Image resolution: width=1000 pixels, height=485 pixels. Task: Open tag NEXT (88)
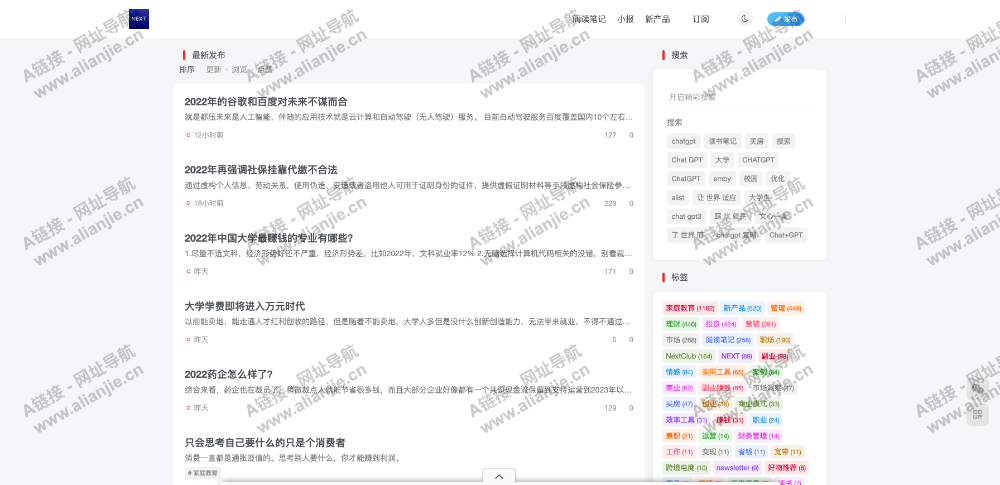click(x=736, y=356)
